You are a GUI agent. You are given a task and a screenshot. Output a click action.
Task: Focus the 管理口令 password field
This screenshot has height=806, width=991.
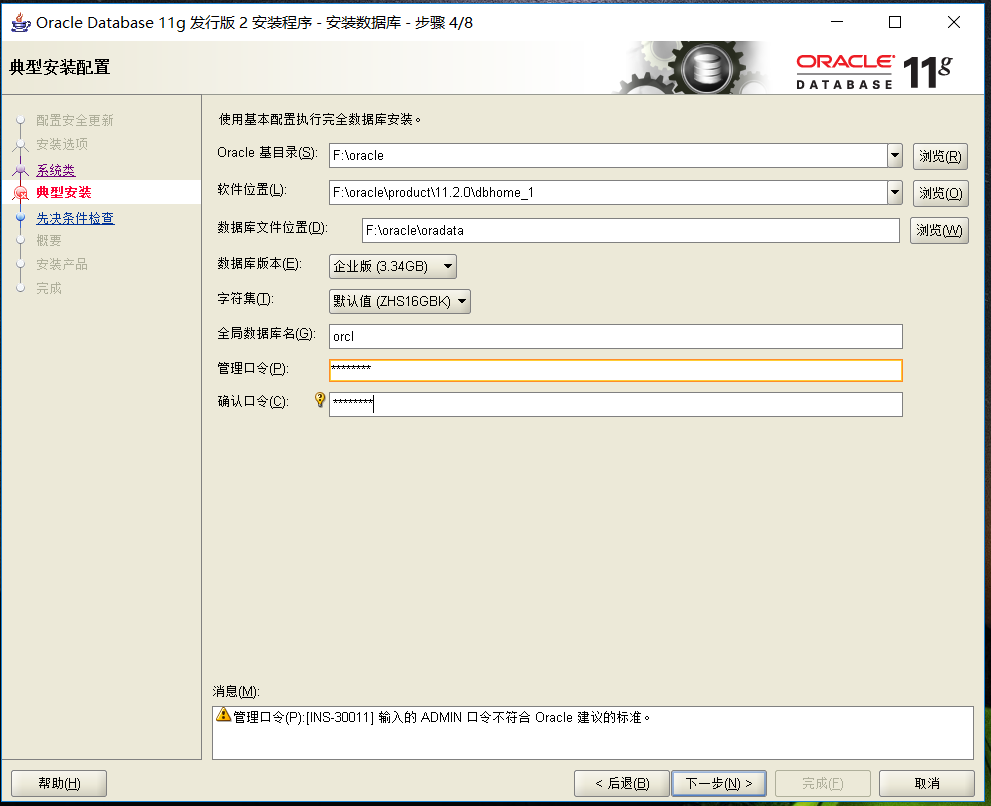point(616,370)
